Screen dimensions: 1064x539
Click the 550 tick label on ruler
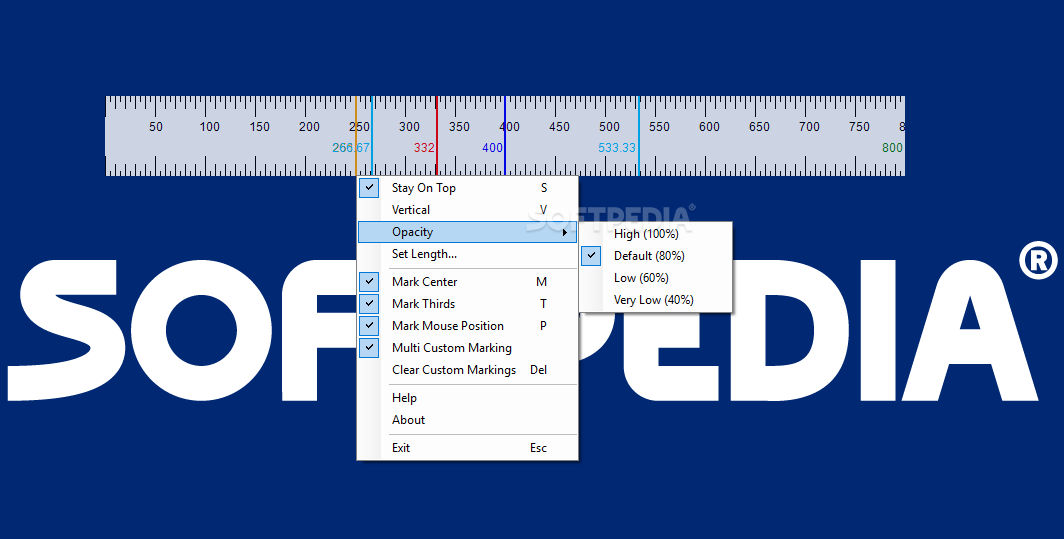pos(659,126)
